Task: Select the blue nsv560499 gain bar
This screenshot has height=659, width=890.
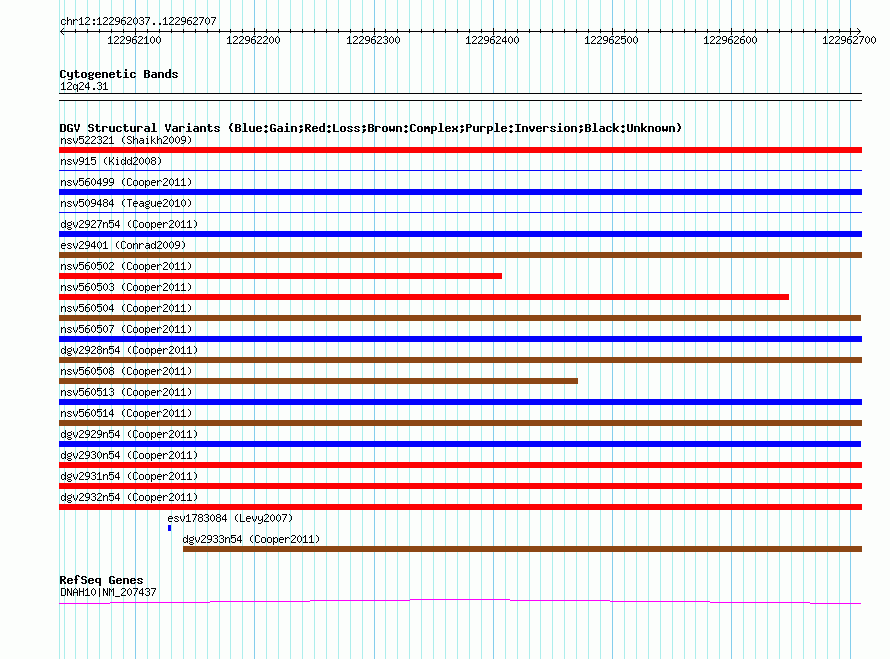Action: point(460,192)
